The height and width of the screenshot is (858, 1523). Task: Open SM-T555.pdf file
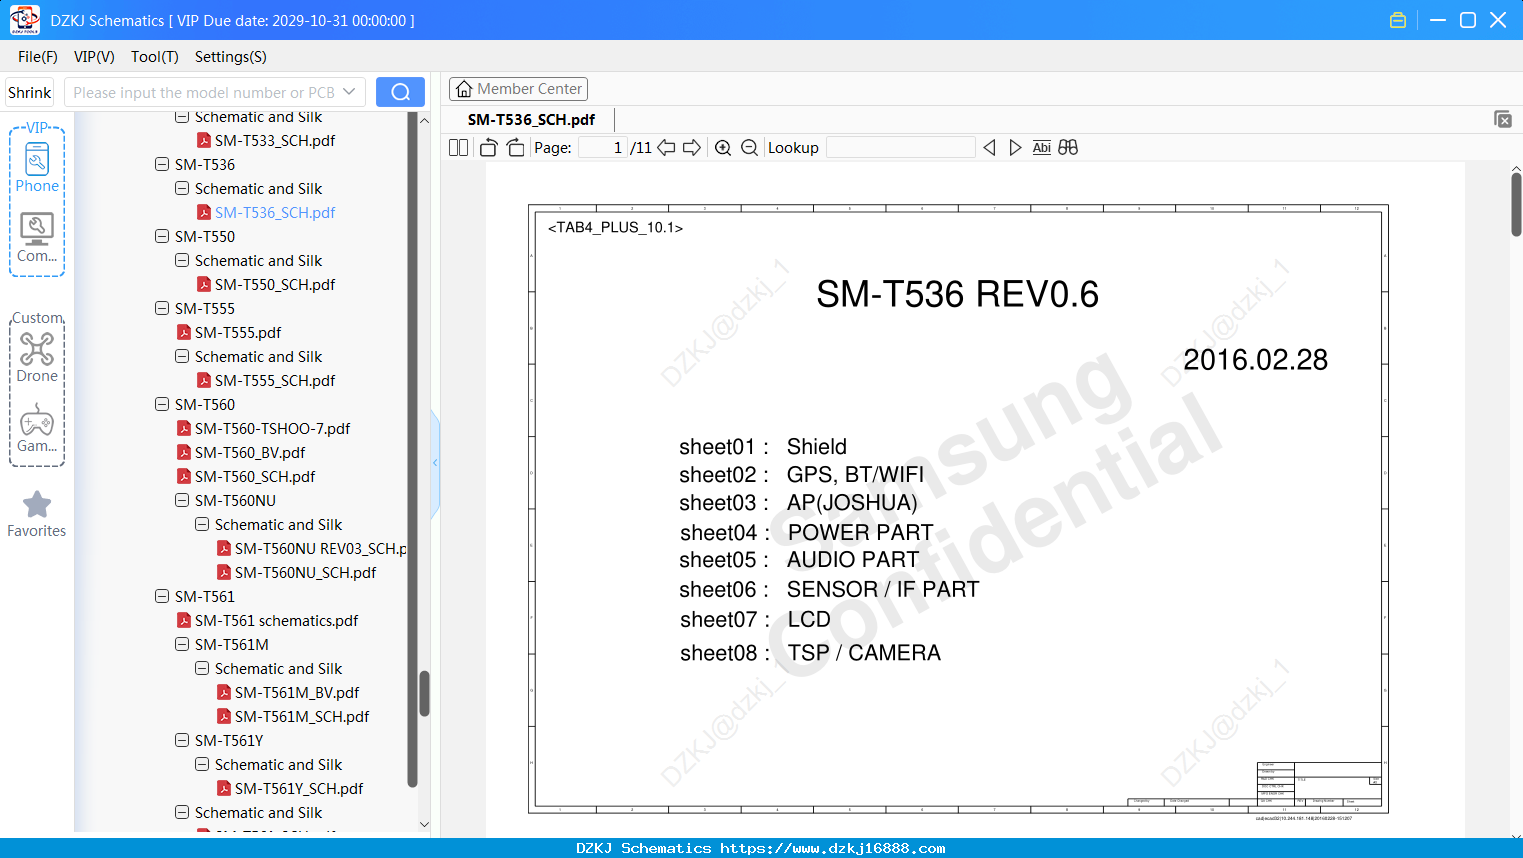[x=229, y=333]
